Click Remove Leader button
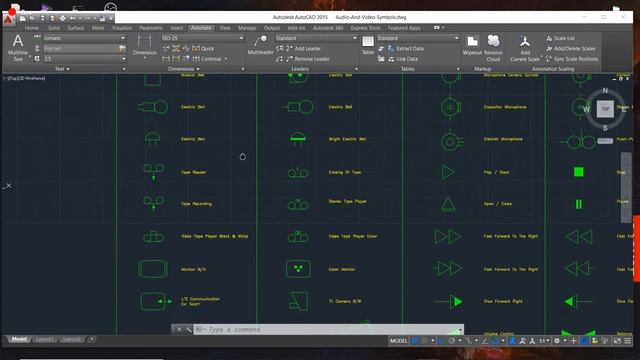The width and height of the screenshot is (640, 360). (307, 59)
